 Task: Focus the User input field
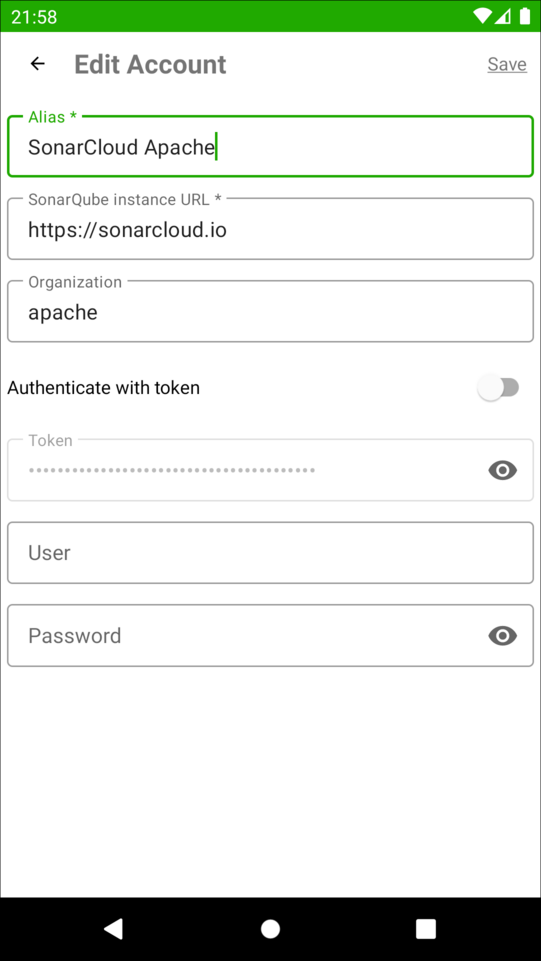coord(270,553)
